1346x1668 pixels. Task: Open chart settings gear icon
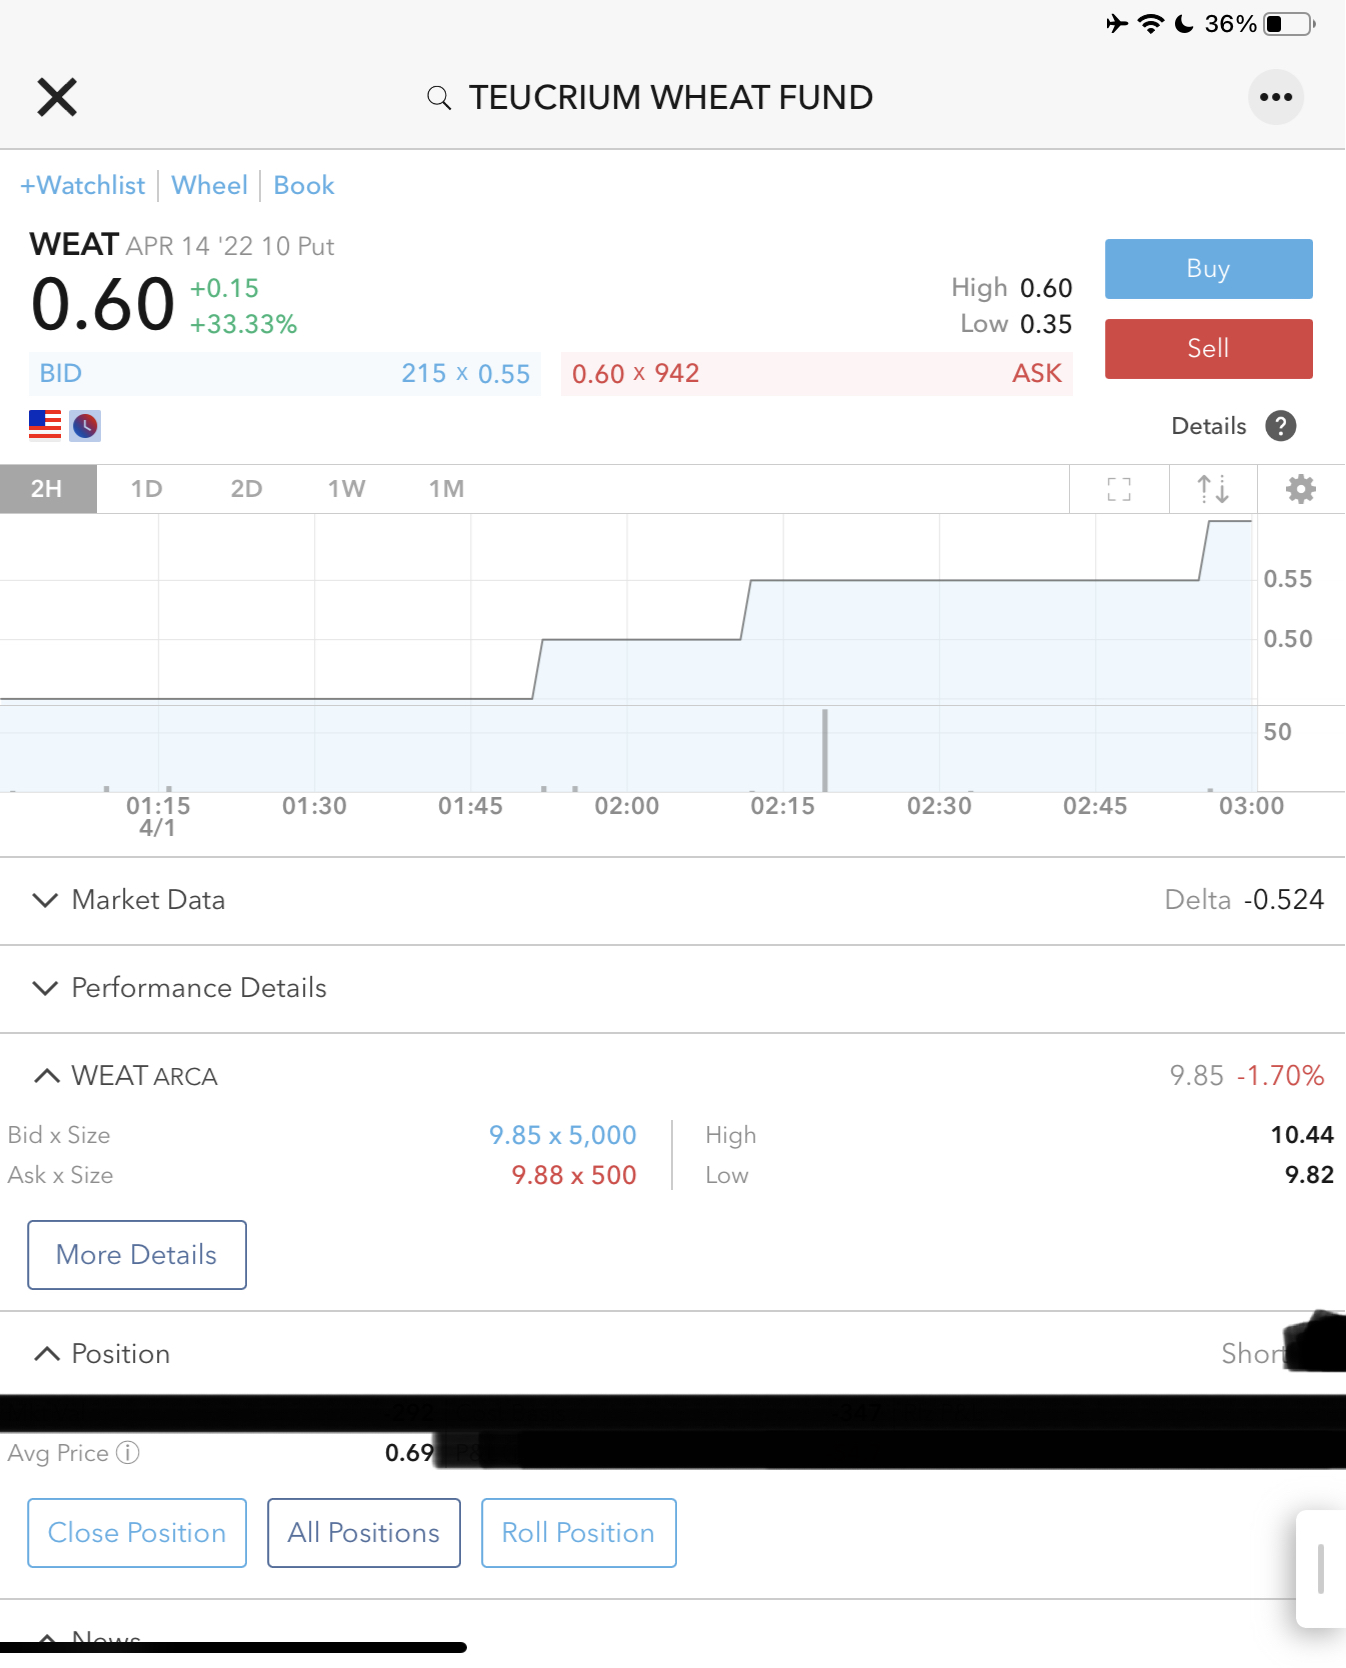point(1300,489)
